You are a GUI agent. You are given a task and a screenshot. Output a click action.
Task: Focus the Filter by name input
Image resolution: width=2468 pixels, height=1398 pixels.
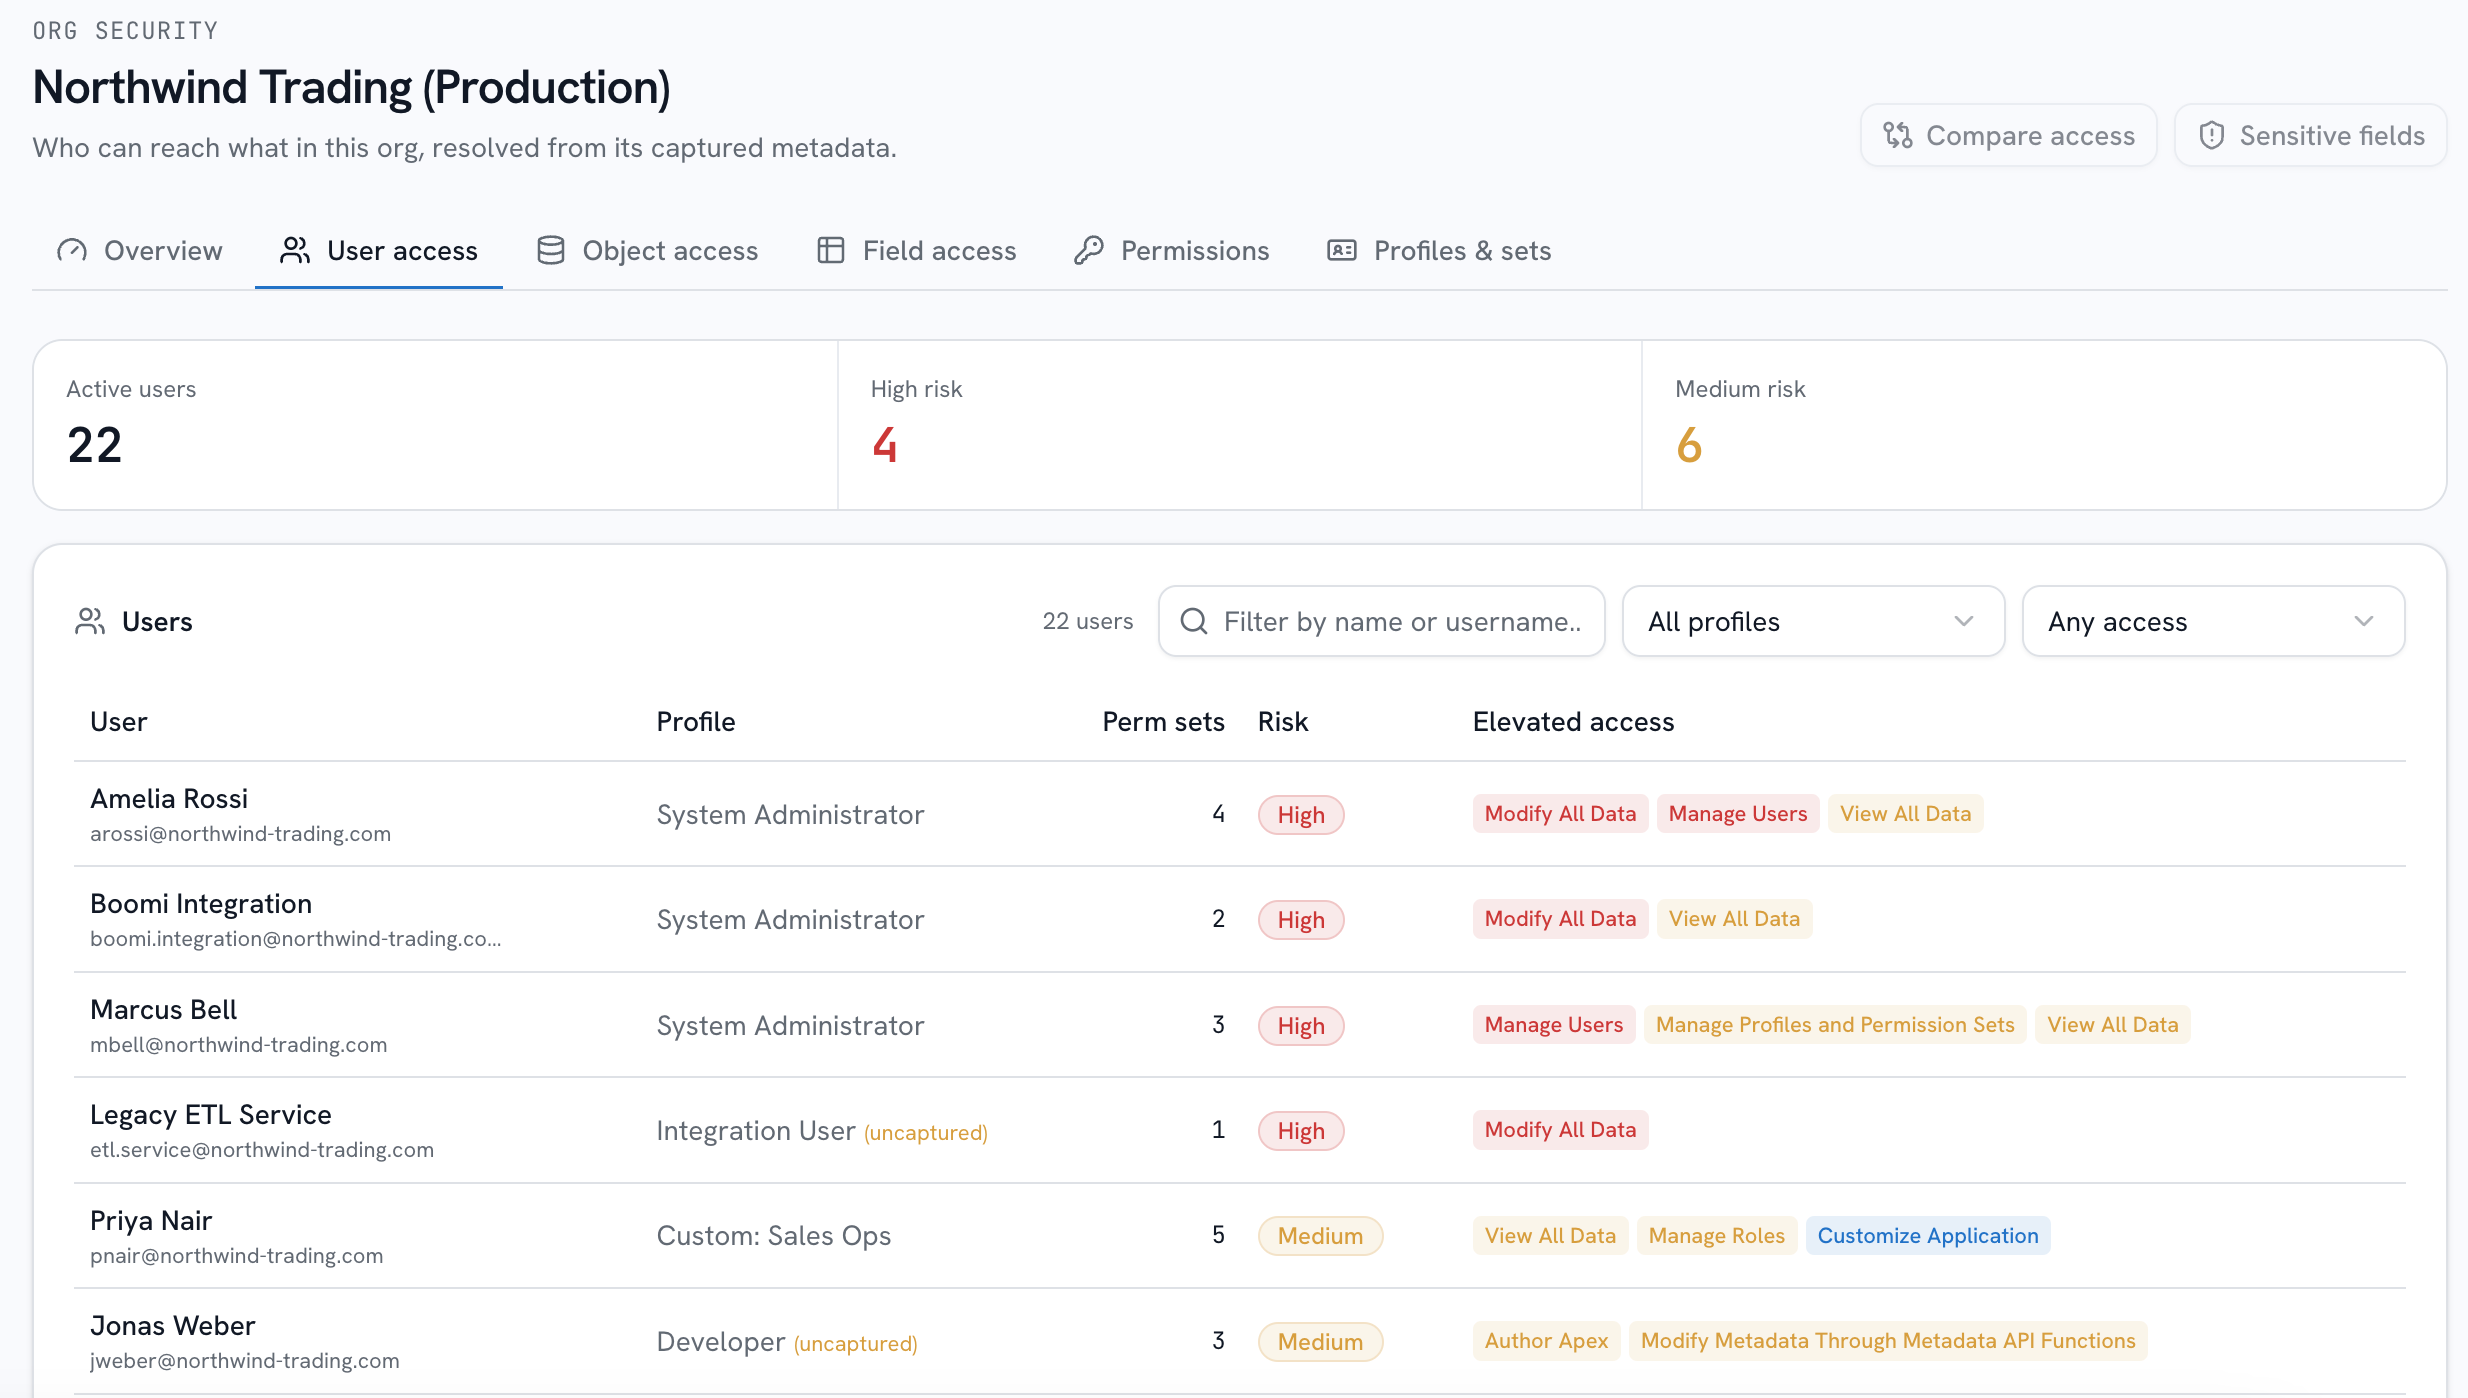1382,621
